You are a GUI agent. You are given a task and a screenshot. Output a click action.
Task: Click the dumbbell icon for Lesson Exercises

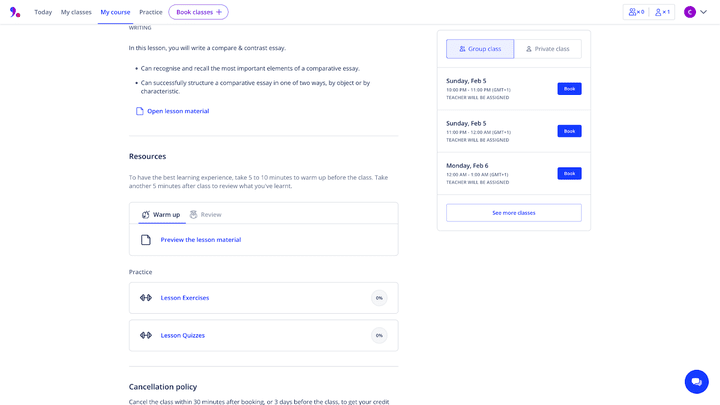146,298
